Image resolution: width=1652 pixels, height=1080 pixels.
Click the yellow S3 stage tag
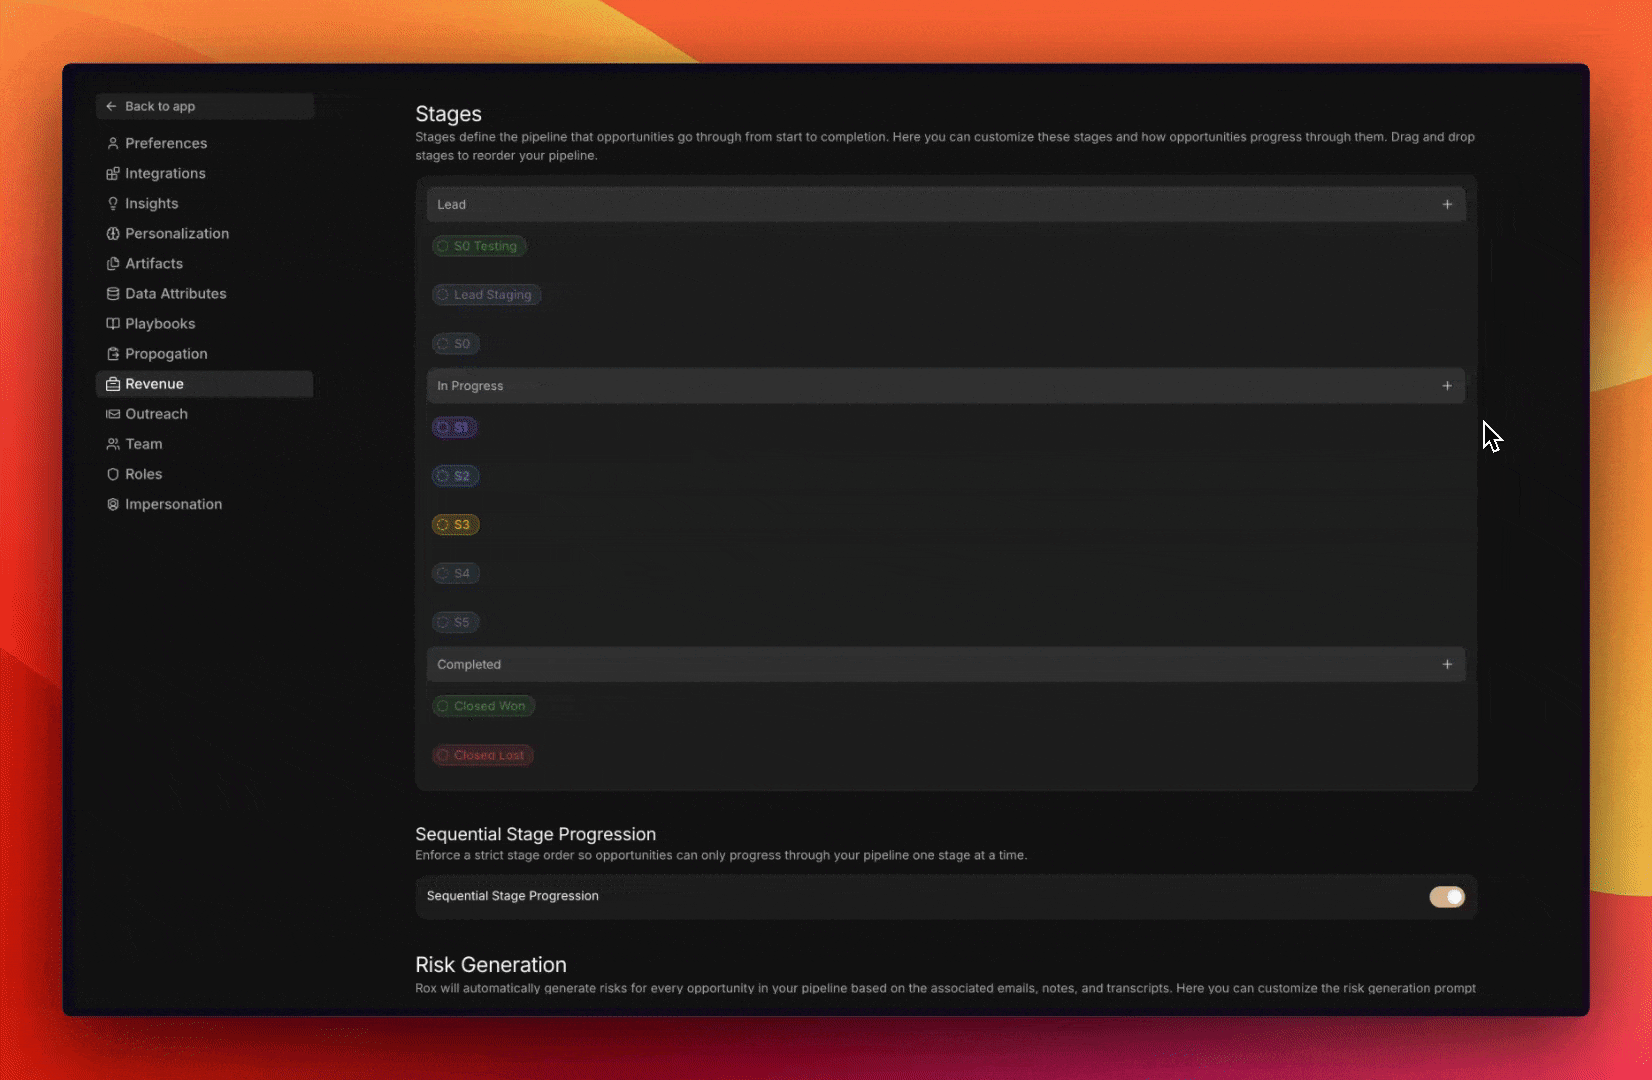point(456,525)
